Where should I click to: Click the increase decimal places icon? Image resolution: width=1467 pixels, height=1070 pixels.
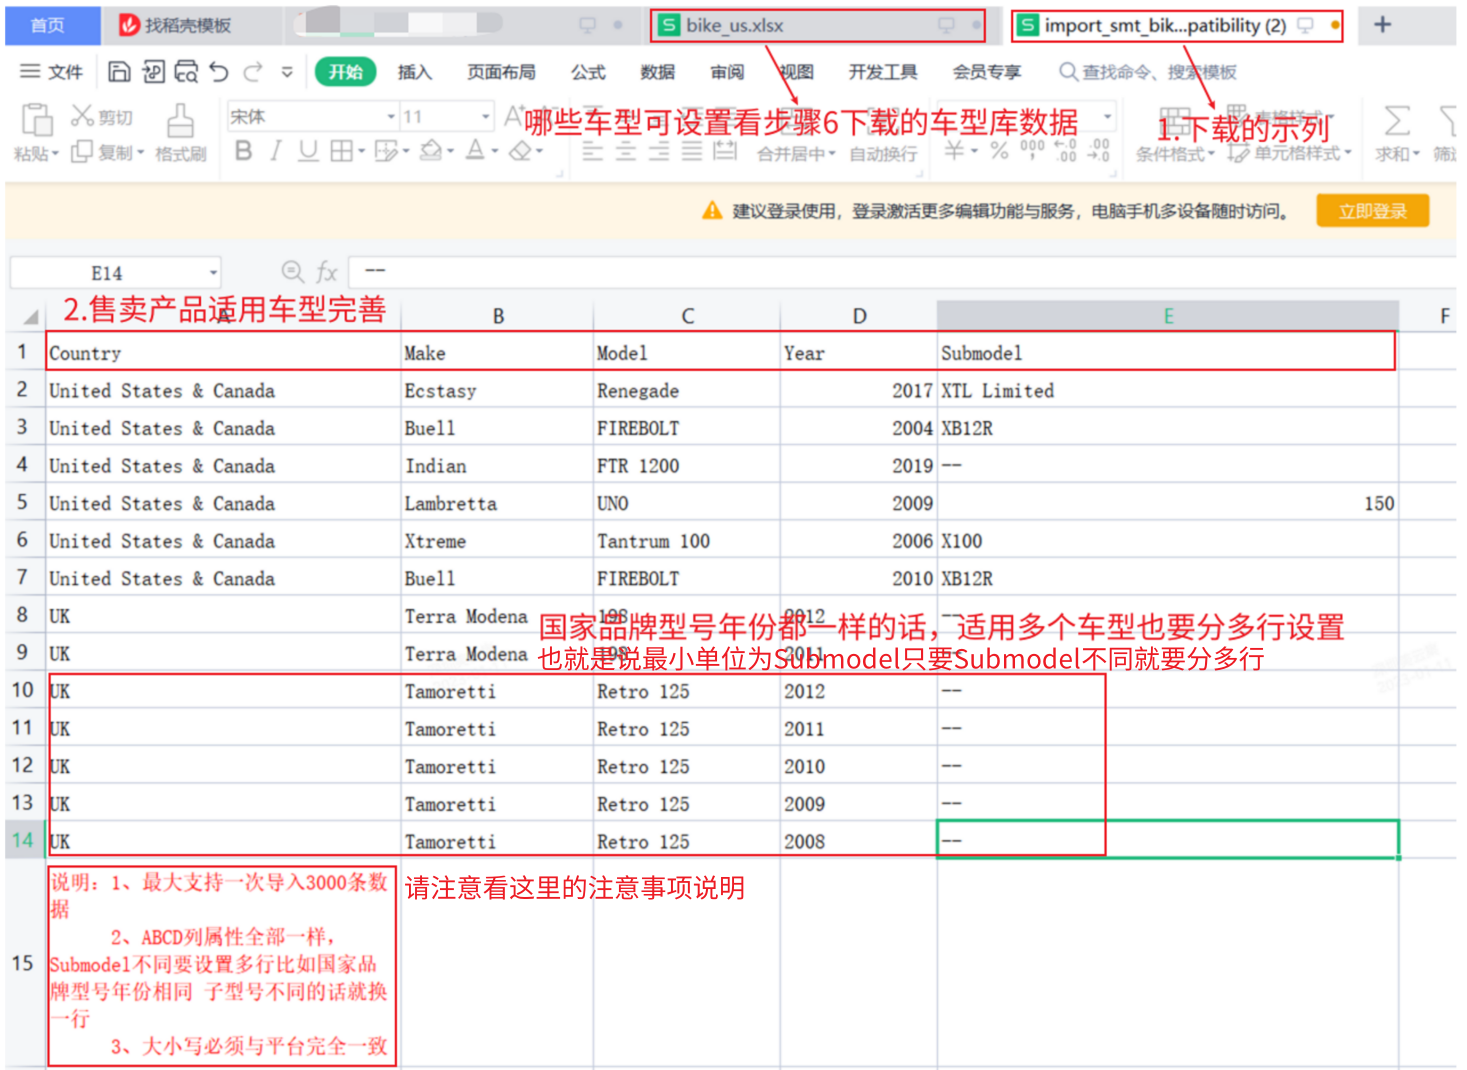pos(1066,150)
